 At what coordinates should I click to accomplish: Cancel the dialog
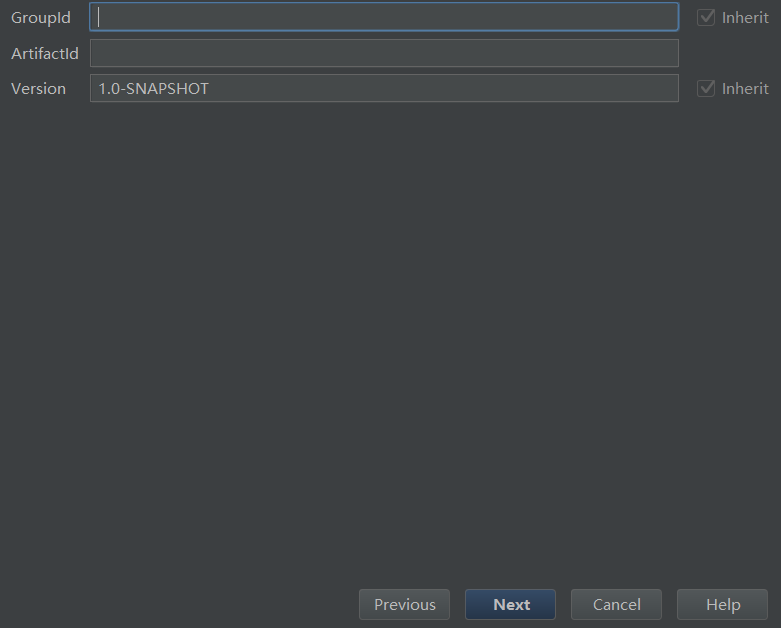616,604
